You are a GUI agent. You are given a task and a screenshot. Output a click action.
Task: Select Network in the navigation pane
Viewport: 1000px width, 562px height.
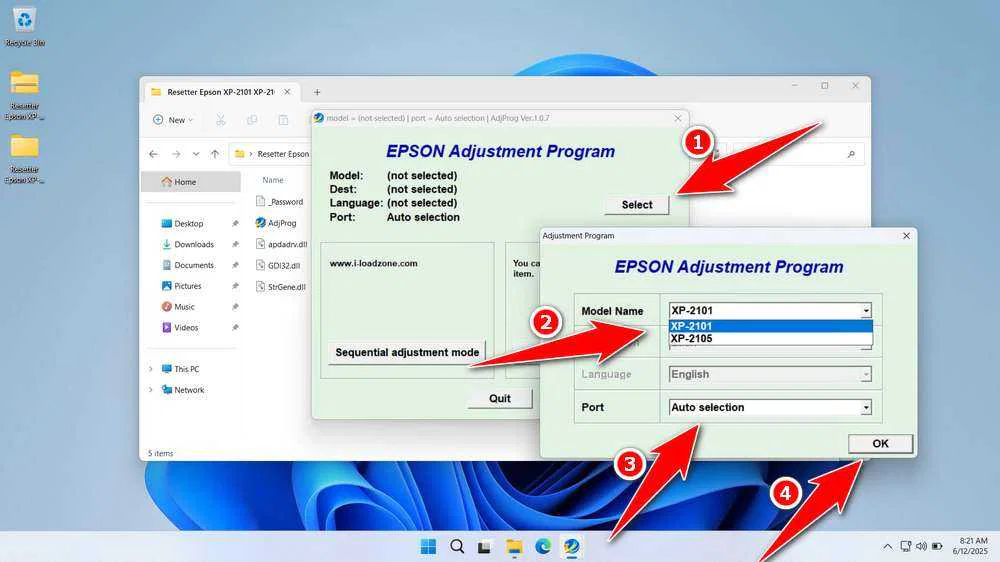[189, 390]
